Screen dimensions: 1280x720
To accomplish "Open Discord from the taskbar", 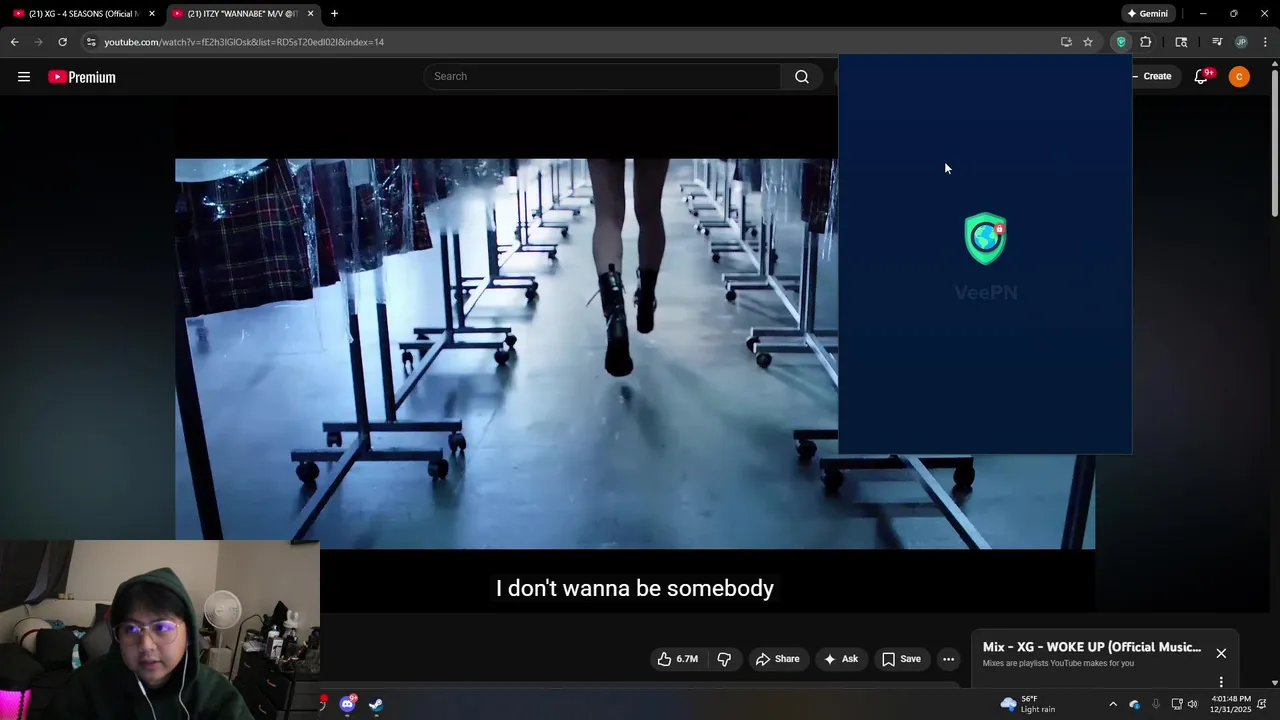I will (347, 704).
